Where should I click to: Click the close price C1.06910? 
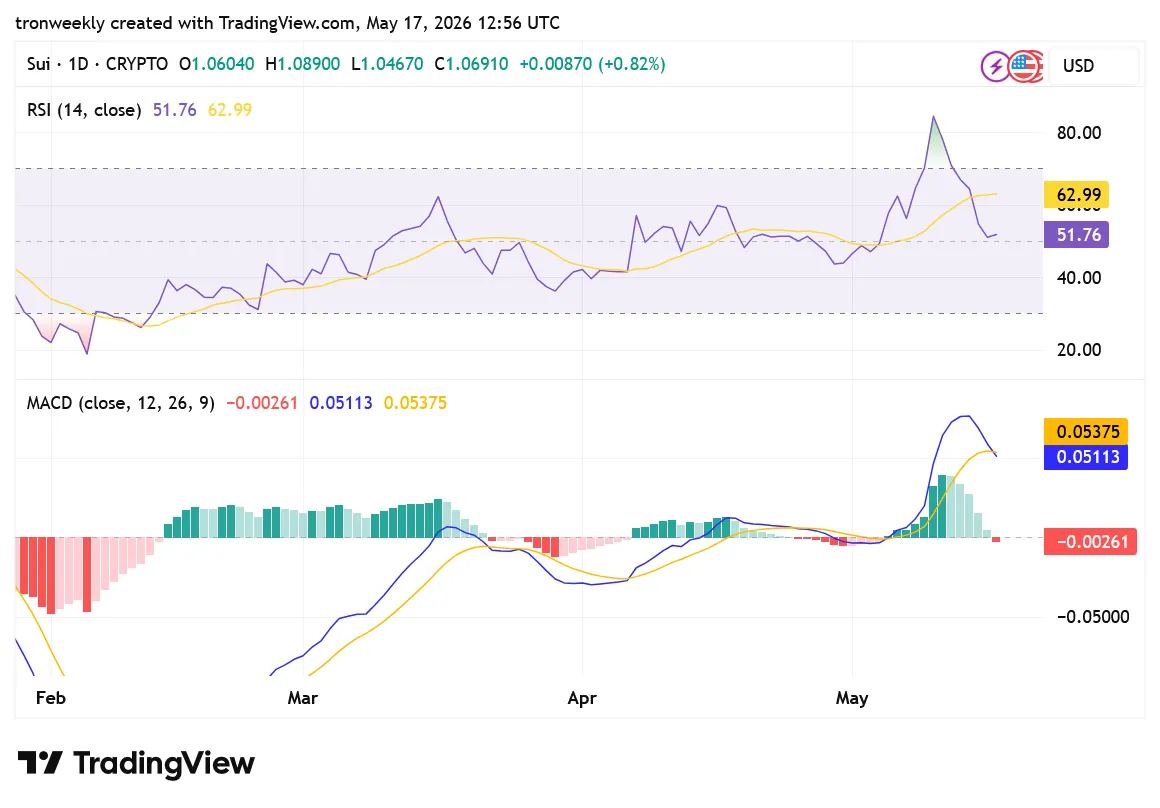click(471, 64)
